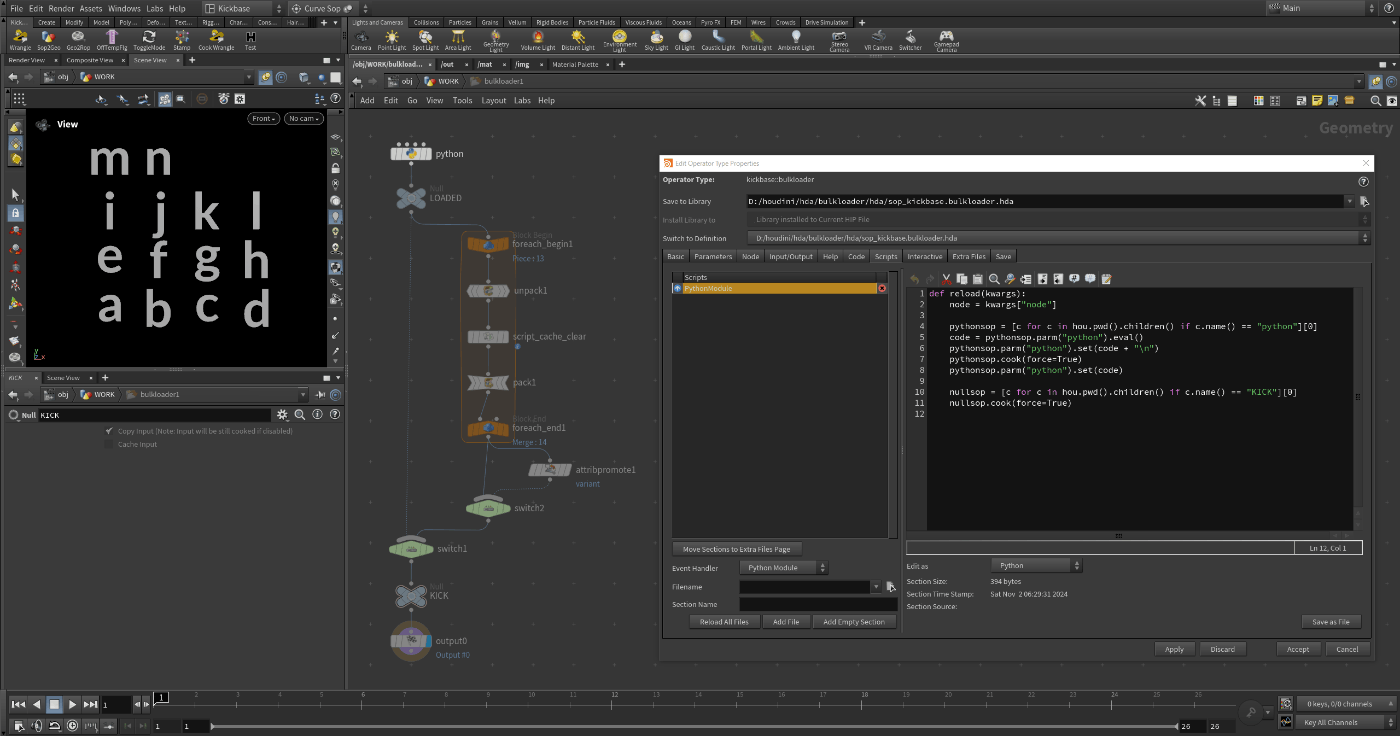Create a Spot Light
The image size is (1400, 736).
pyautogui.click(x=426, y=40)
